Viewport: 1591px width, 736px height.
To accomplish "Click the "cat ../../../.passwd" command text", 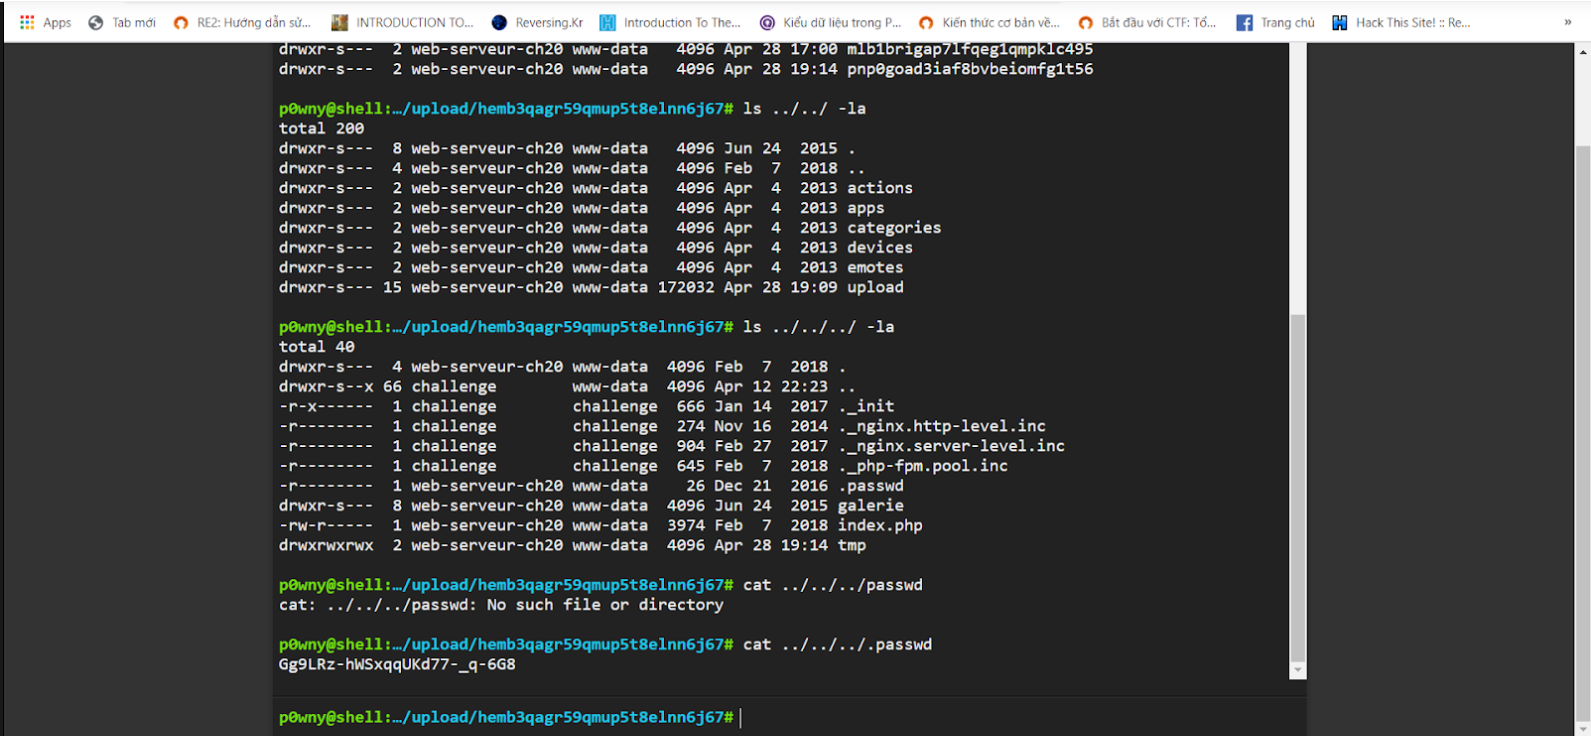I will click(838, 645).
